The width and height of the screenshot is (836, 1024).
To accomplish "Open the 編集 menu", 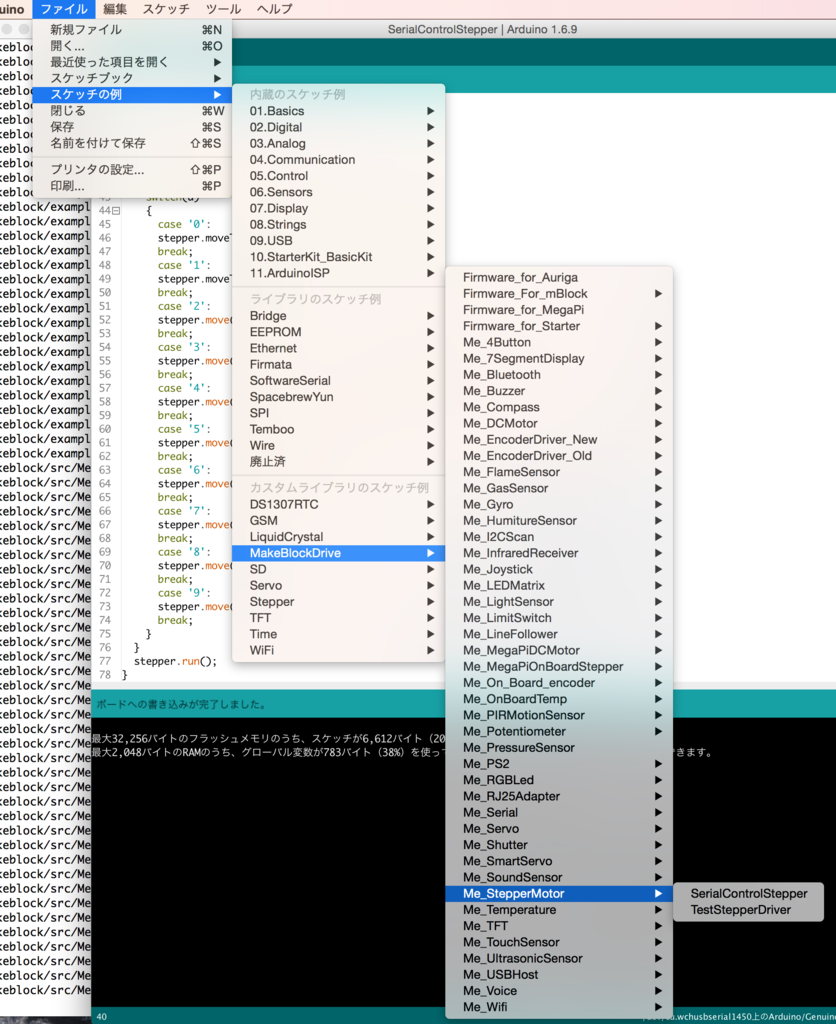I will [115, 9].
